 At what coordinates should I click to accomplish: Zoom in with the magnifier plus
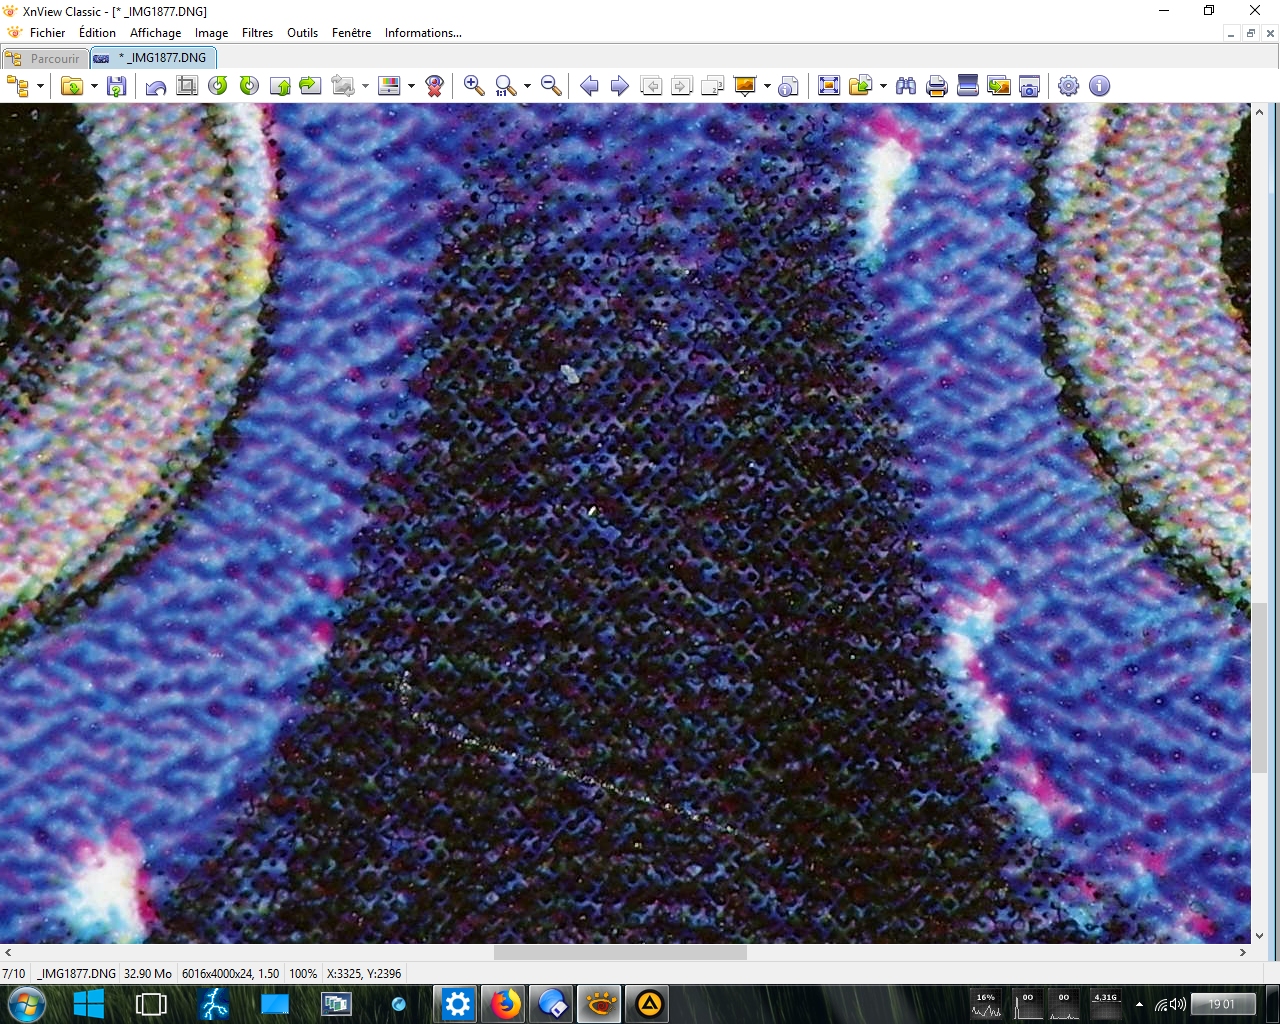(474, 86)
